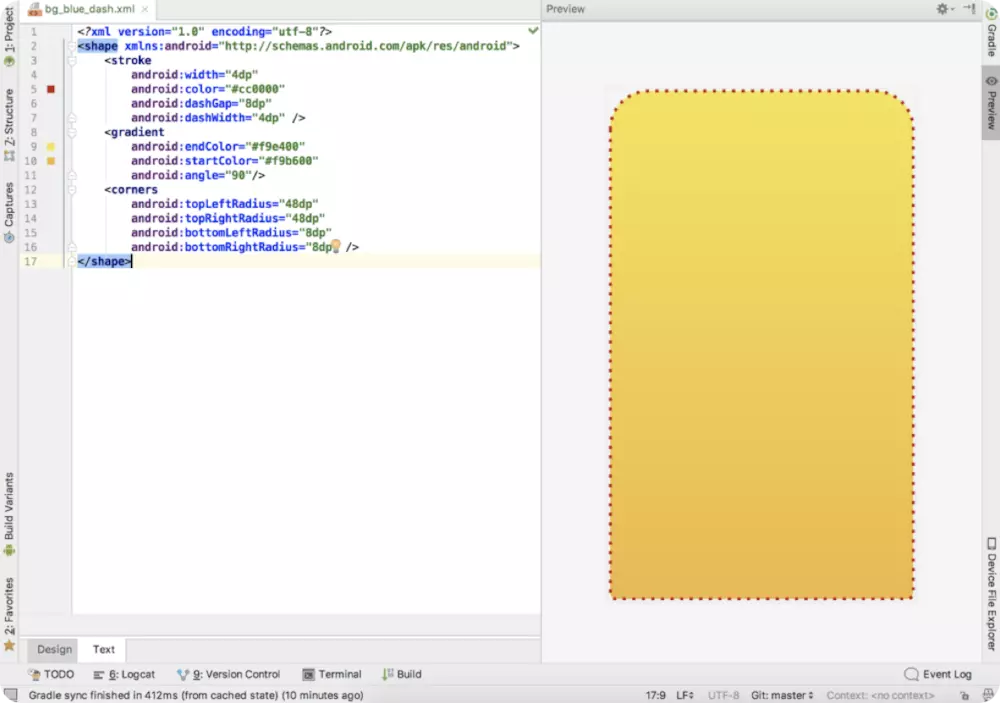The width and height of the screenshot is (1000, 703).
Task: Open the Build Variants tool window
Action: click(x=9, y=514)
